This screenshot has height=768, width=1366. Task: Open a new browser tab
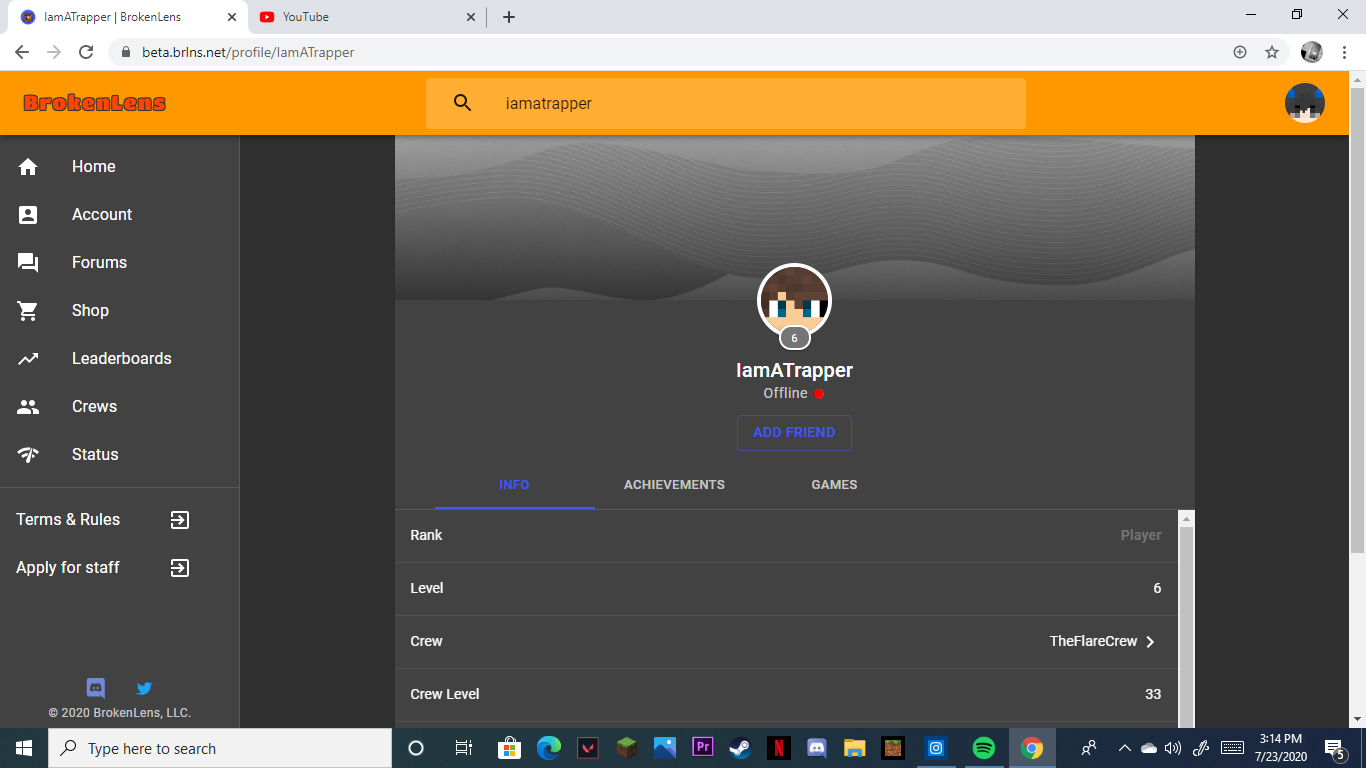509,17
